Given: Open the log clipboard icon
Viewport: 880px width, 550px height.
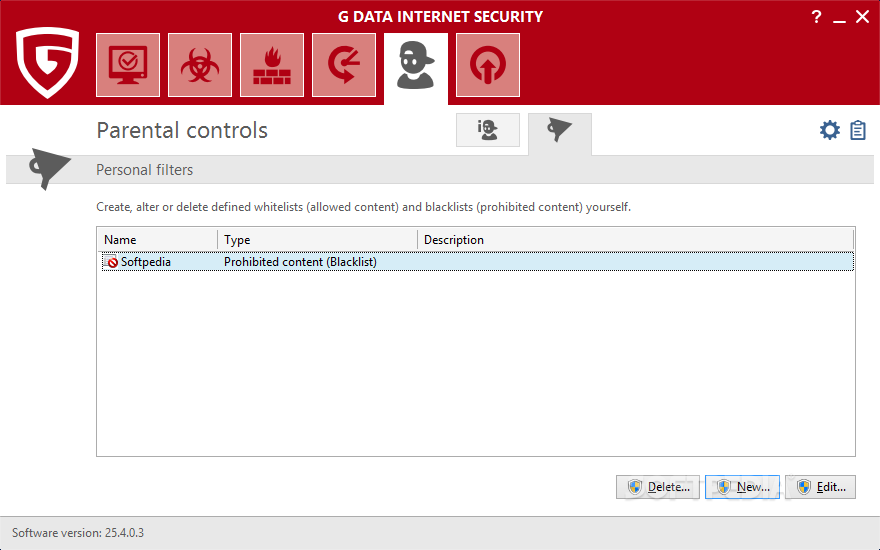Looking at the screenshot, I should pos(858,130).
